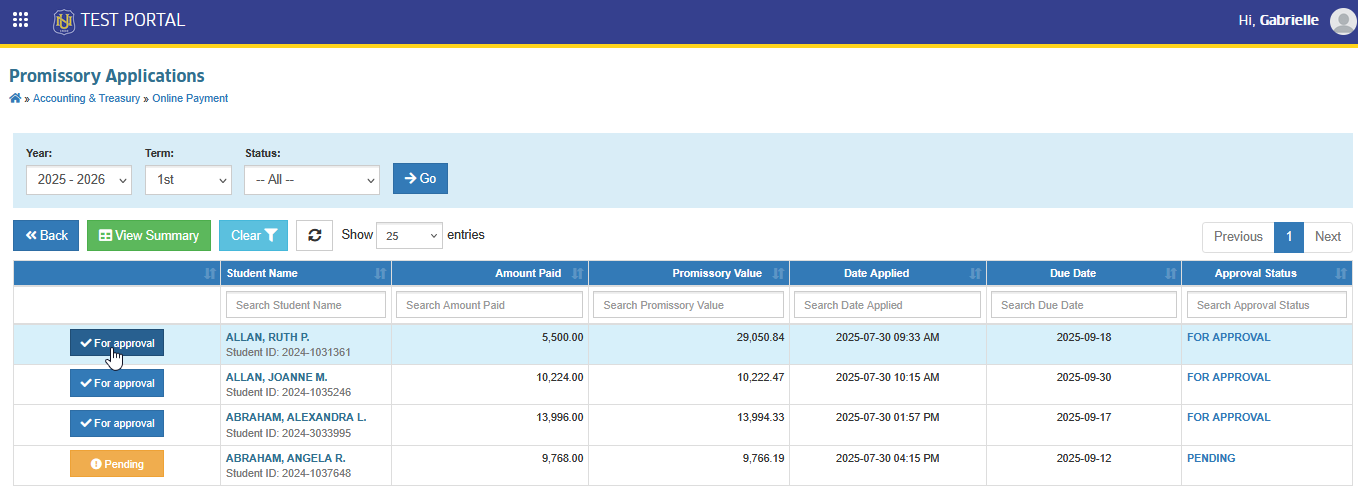Go to Accounting & Treasury breadcrumb

[x=86, y=98]
